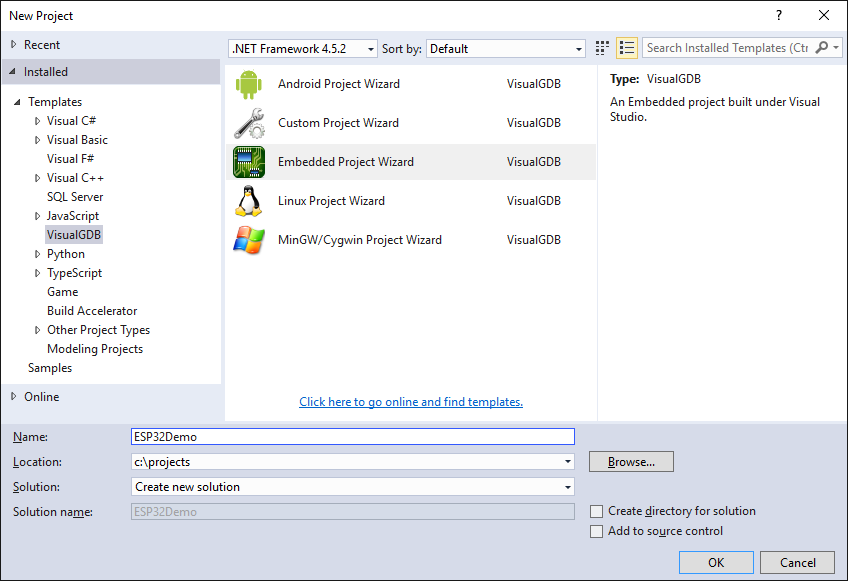Viewport: 848px width, 581px height.
Task: Click VisualGDB type in Linux wizard row
Action: pyautogui.click(x=534, y=201)
